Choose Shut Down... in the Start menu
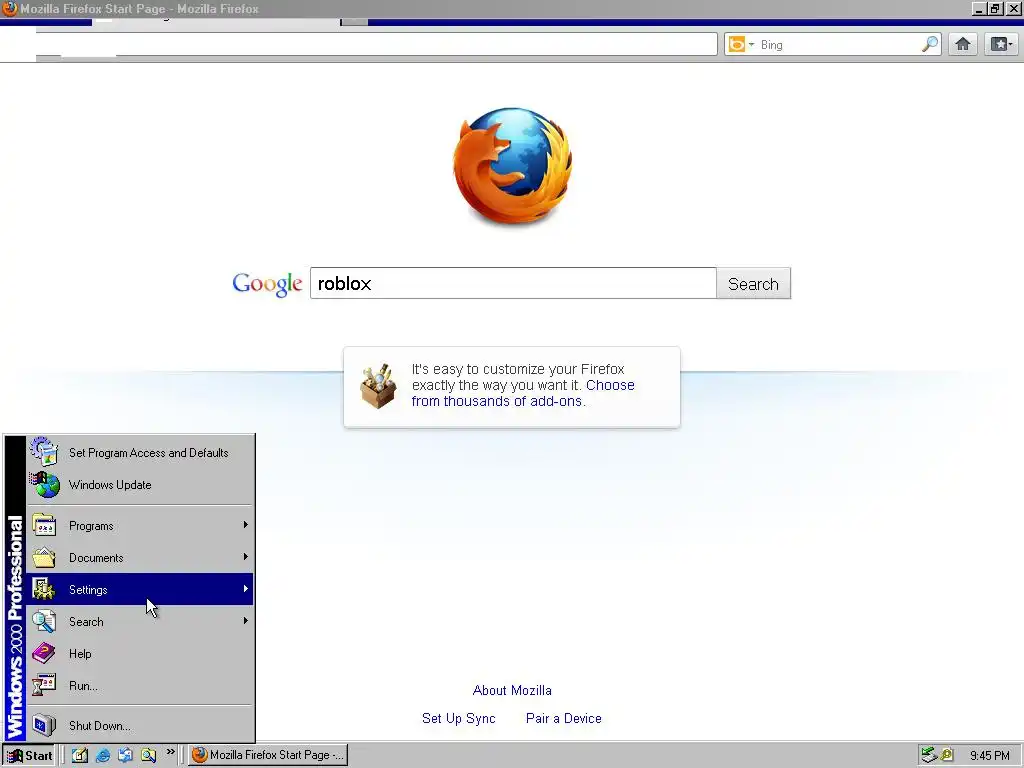Image resolution: width=1024 pixels, height=768 pixels. 140,726
